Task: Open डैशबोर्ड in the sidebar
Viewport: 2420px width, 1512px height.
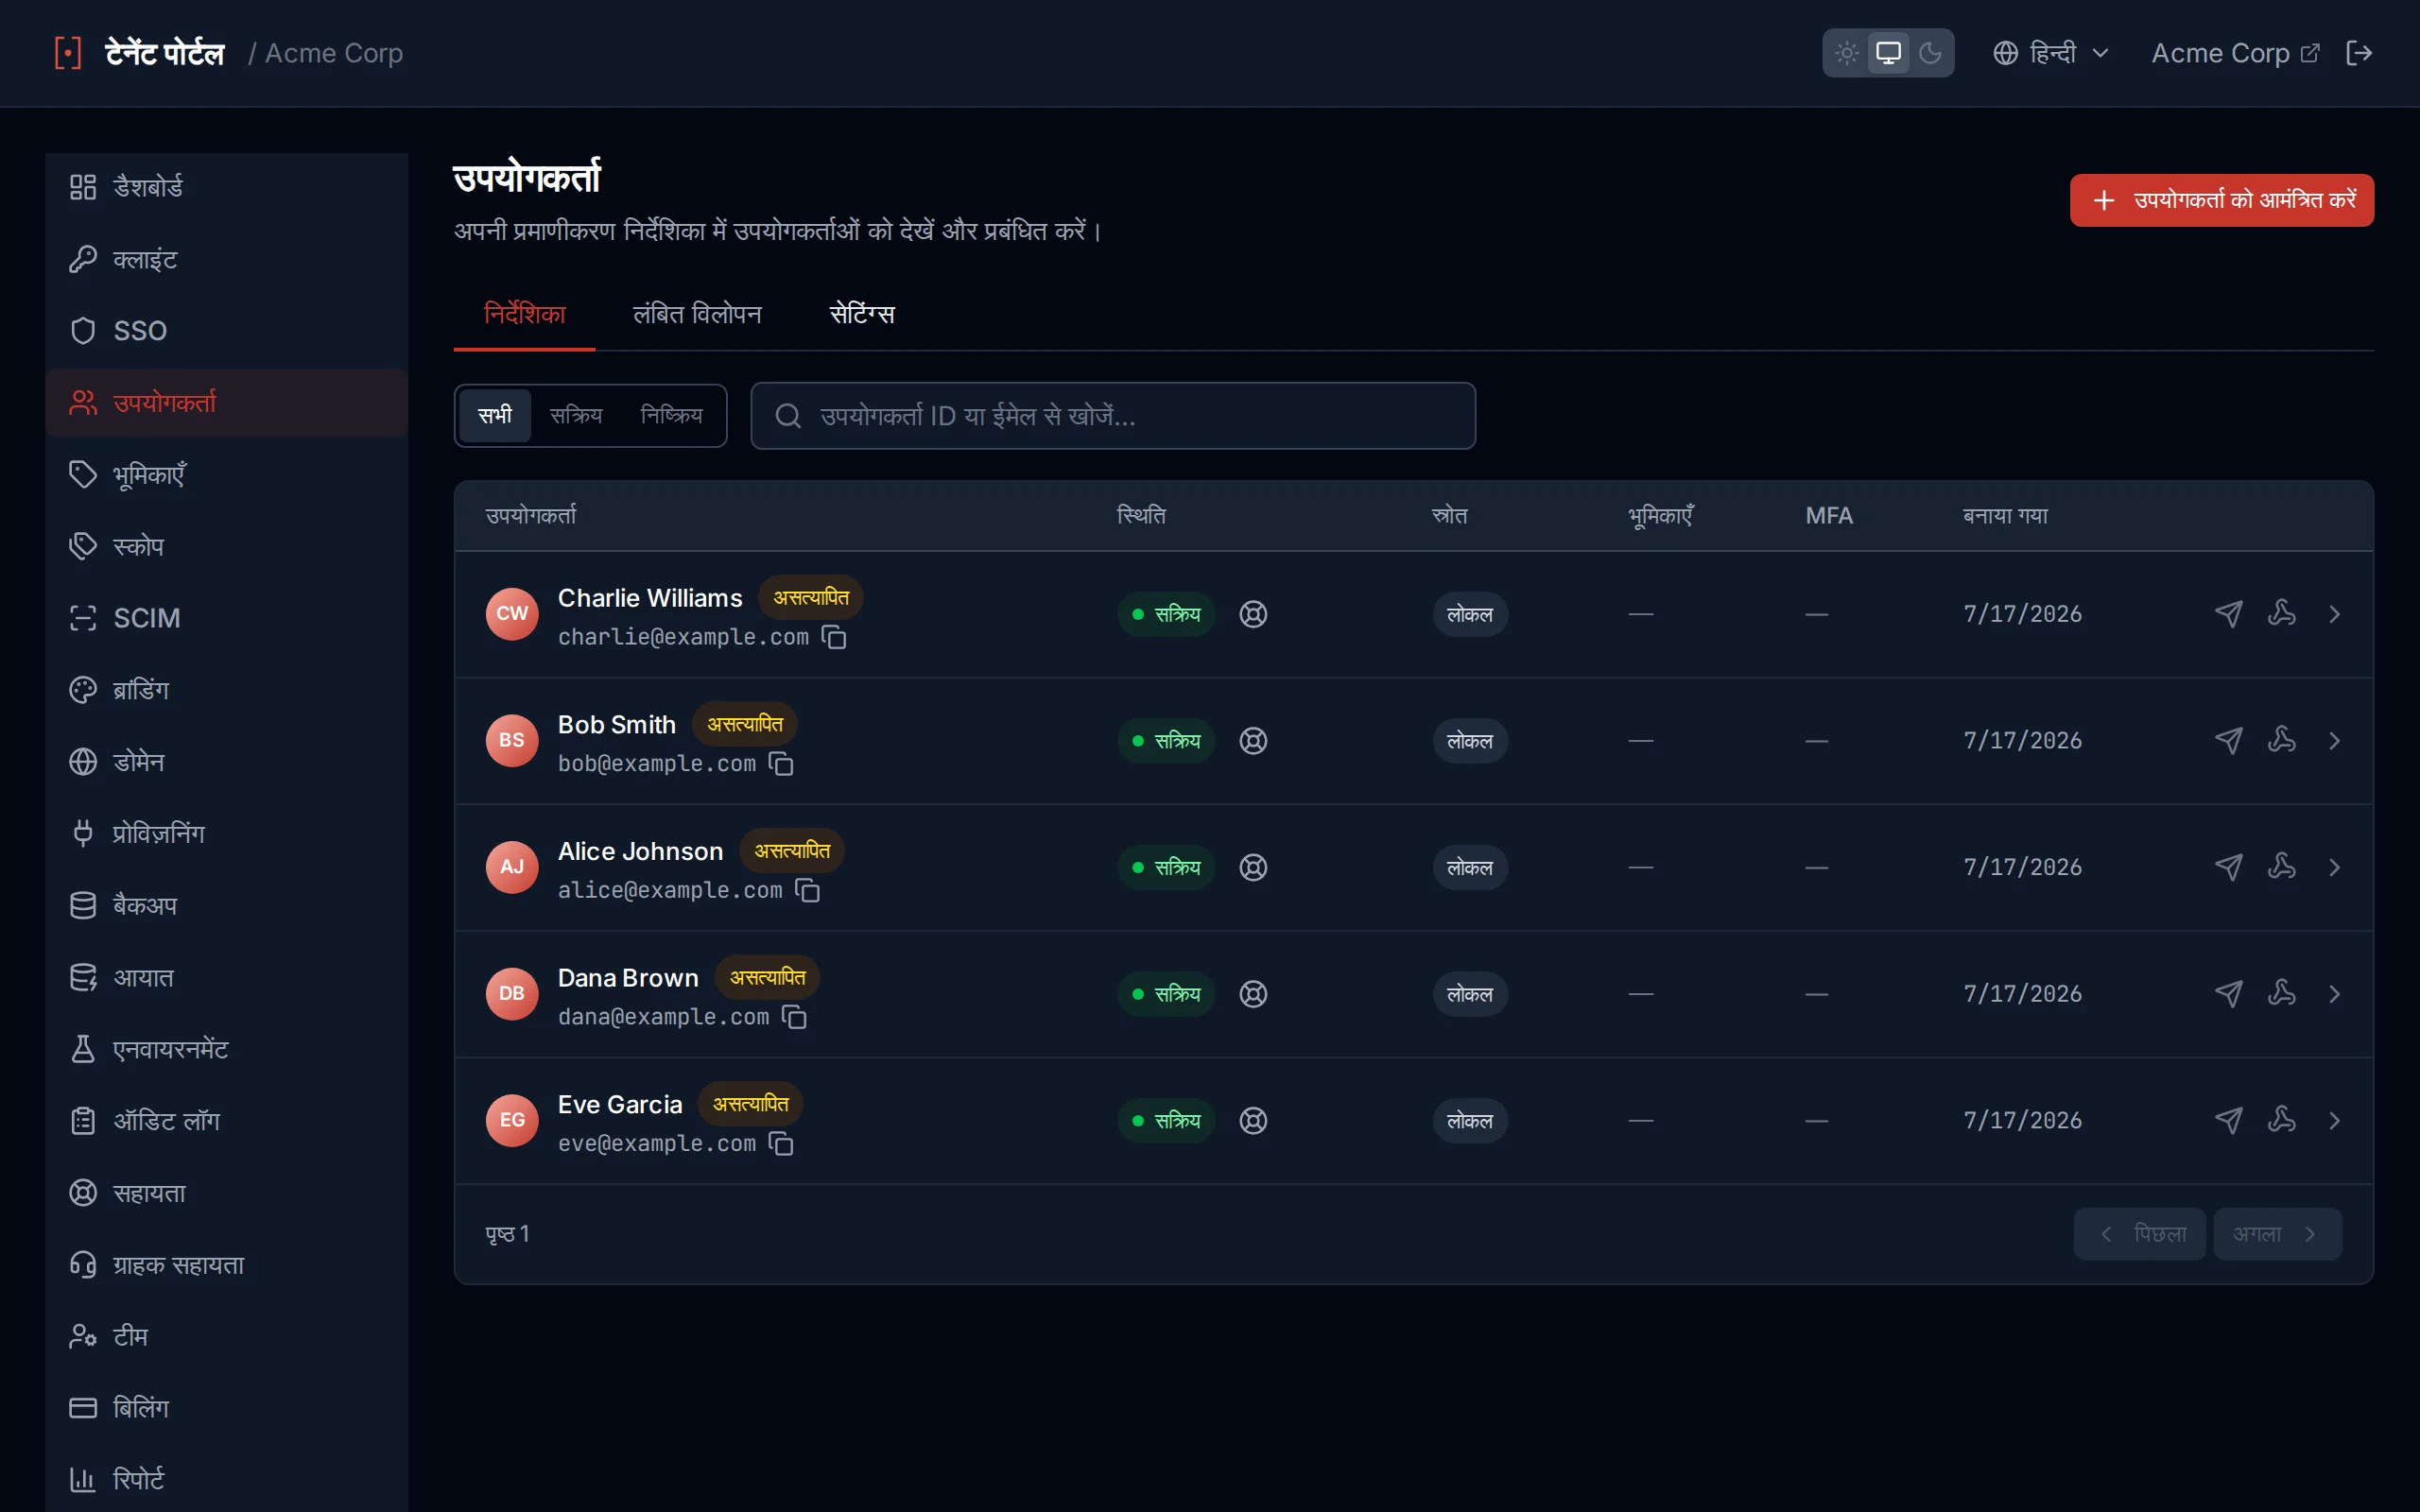Action: pyautogui.click(x=226, y=187)
